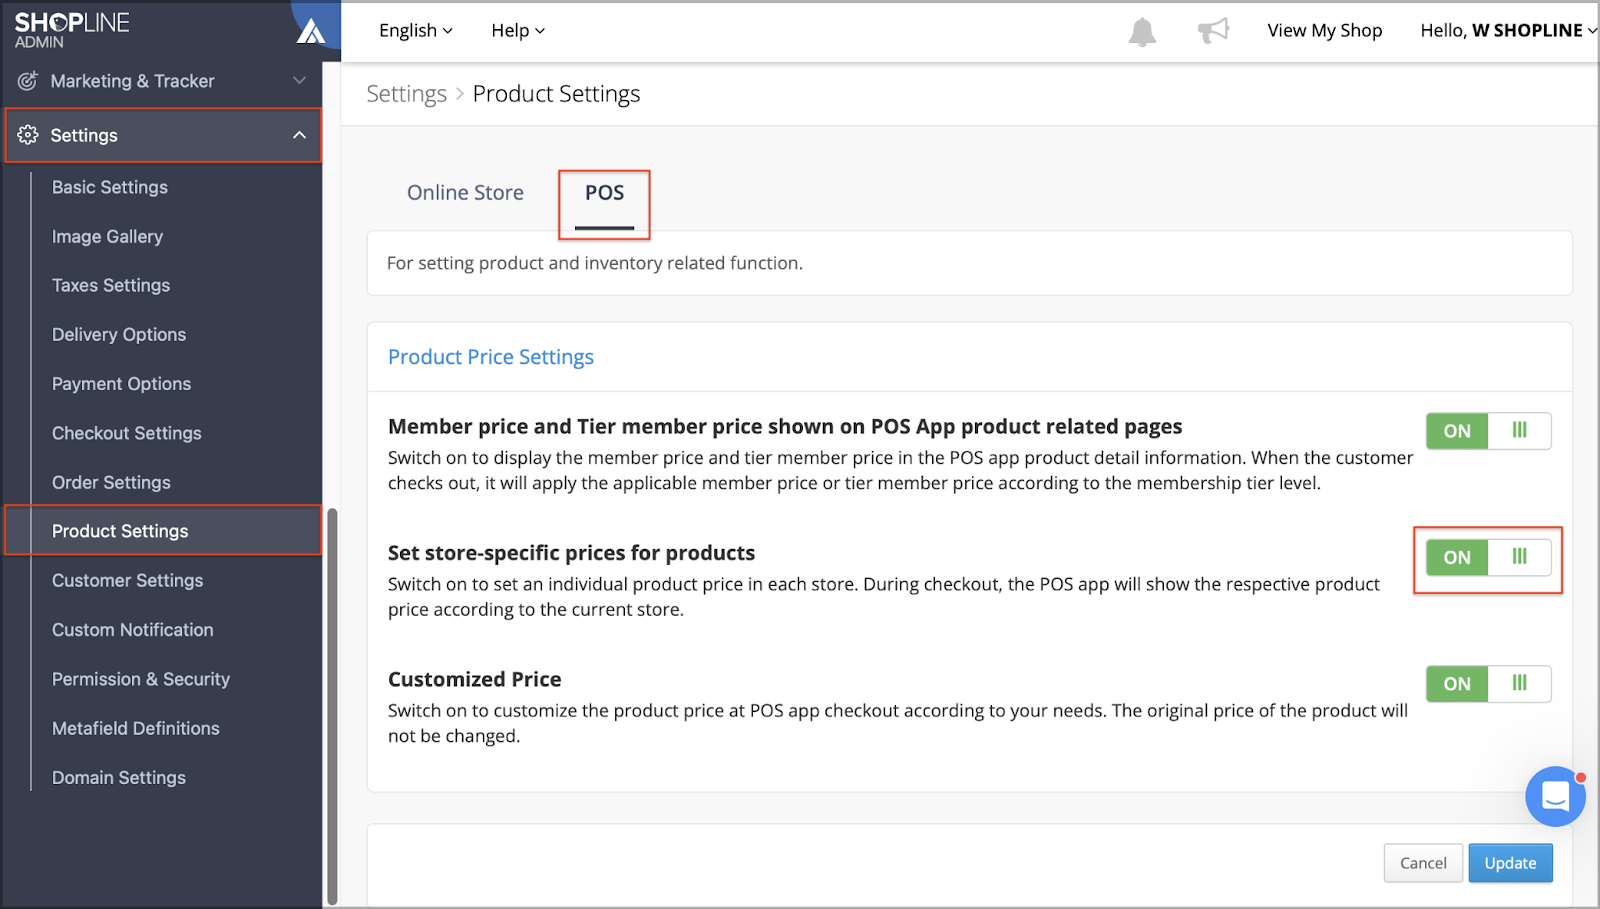Click the Update button

pos(1510,863)
